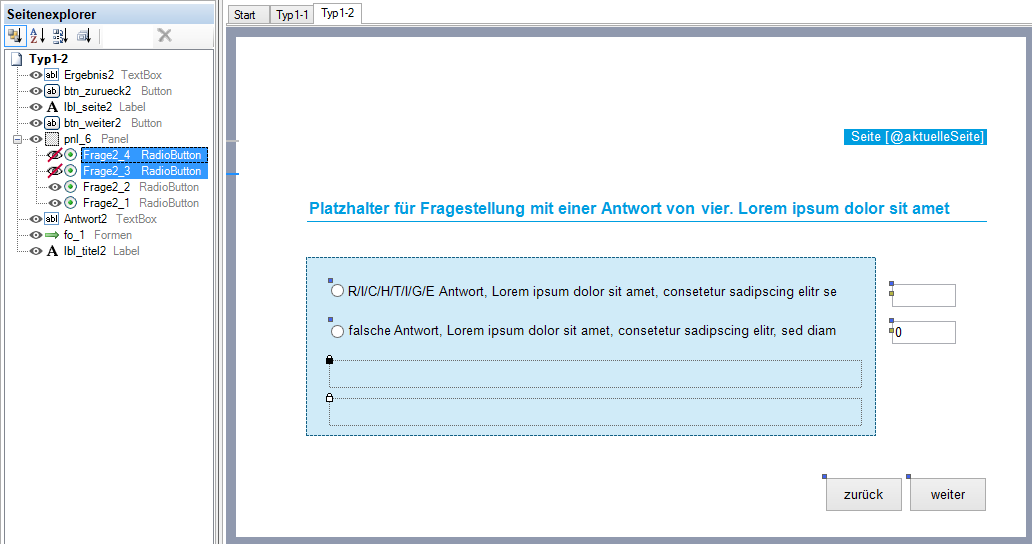This screenshot has height=544, width=1032.
Task: Click the green arrow icon of fo_1
Action: coord(52,235)
